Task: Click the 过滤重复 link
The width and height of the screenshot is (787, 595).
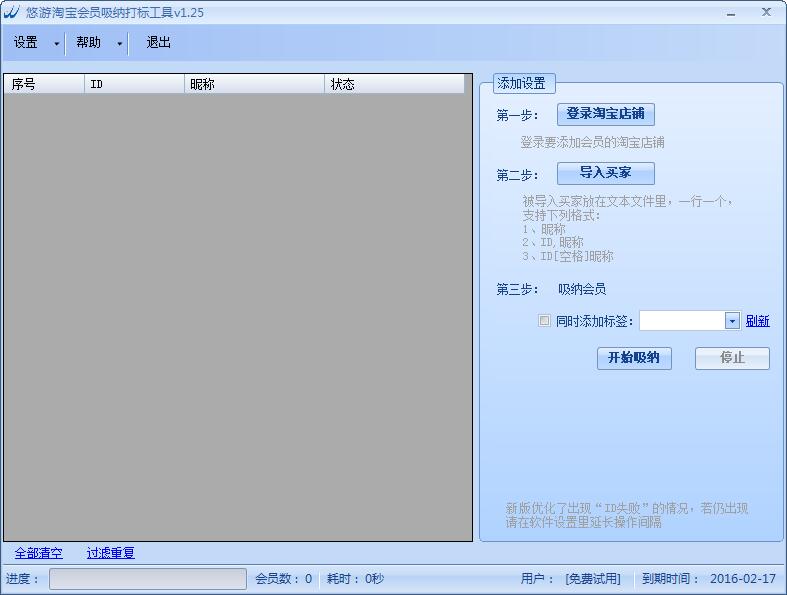Action: click(110, 553)
